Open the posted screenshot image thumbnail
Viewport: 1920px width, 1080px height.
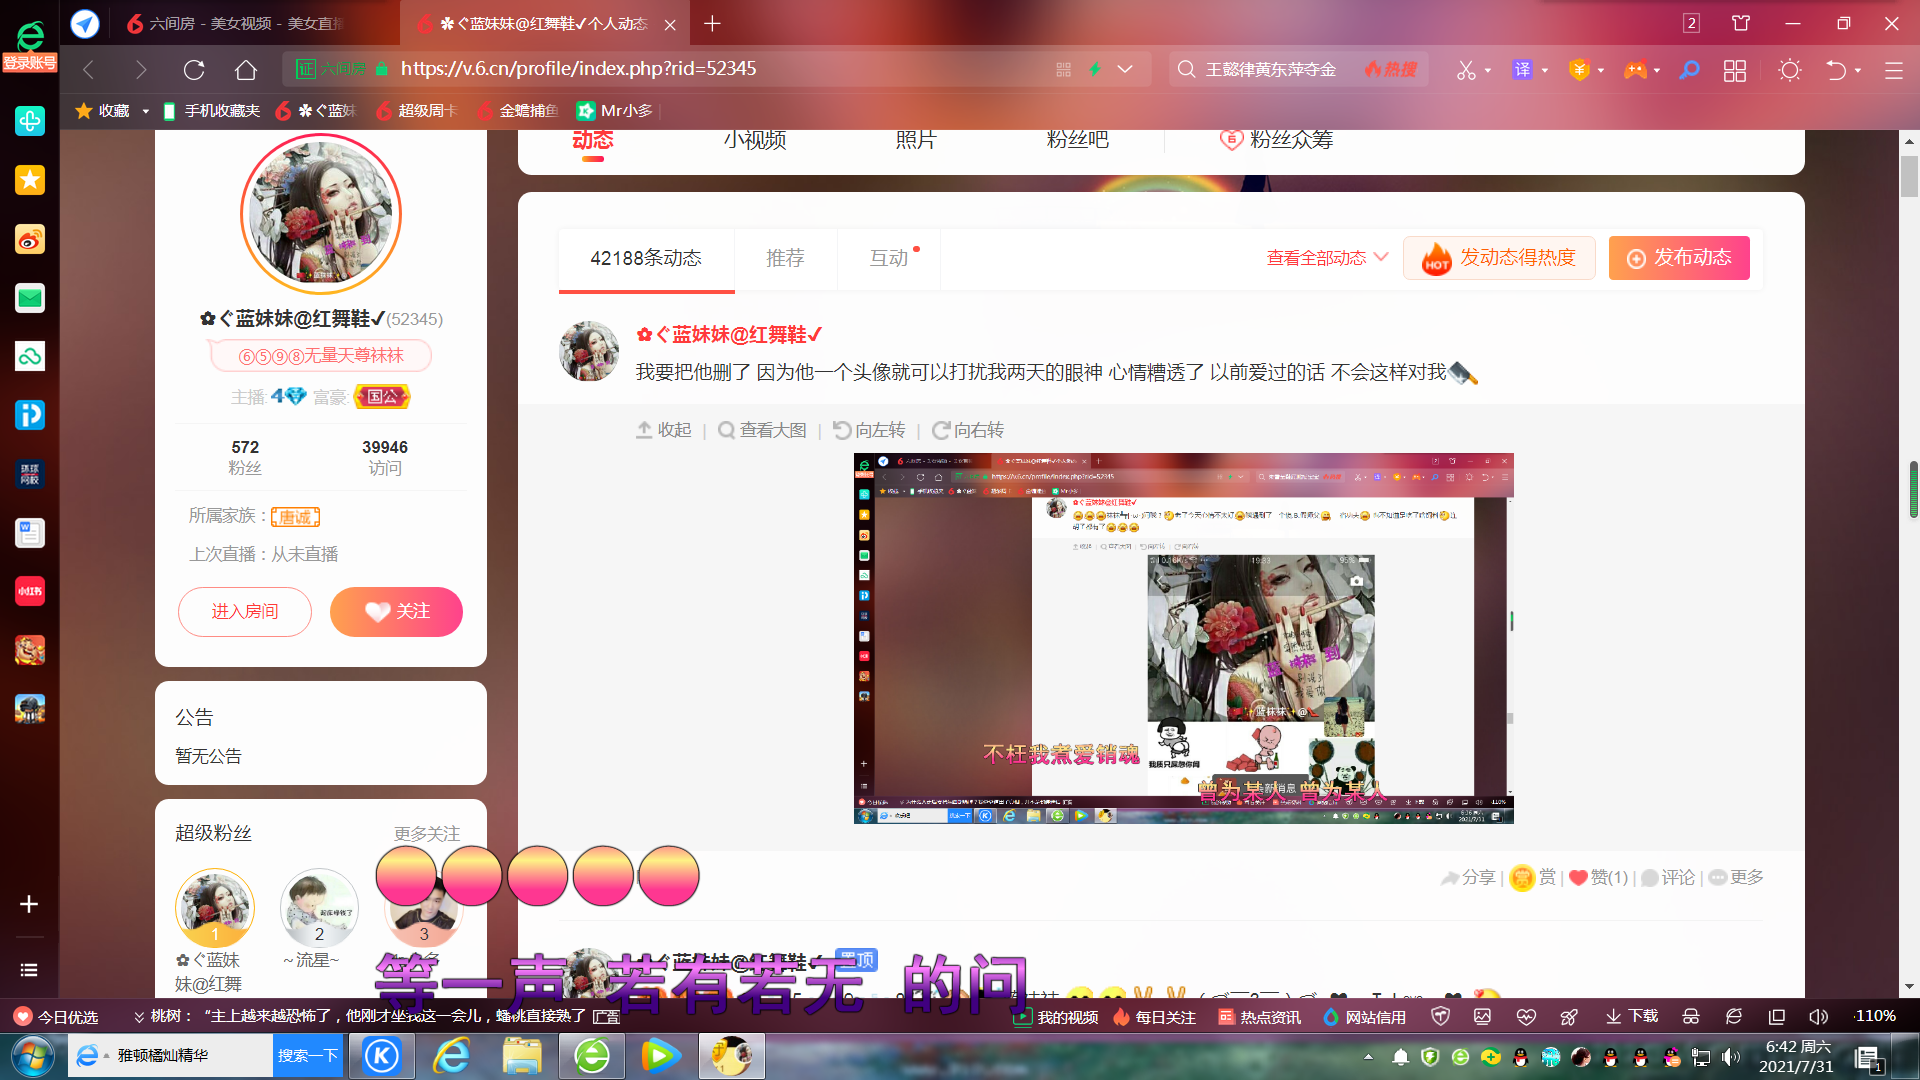click(x=1183, y=638)
